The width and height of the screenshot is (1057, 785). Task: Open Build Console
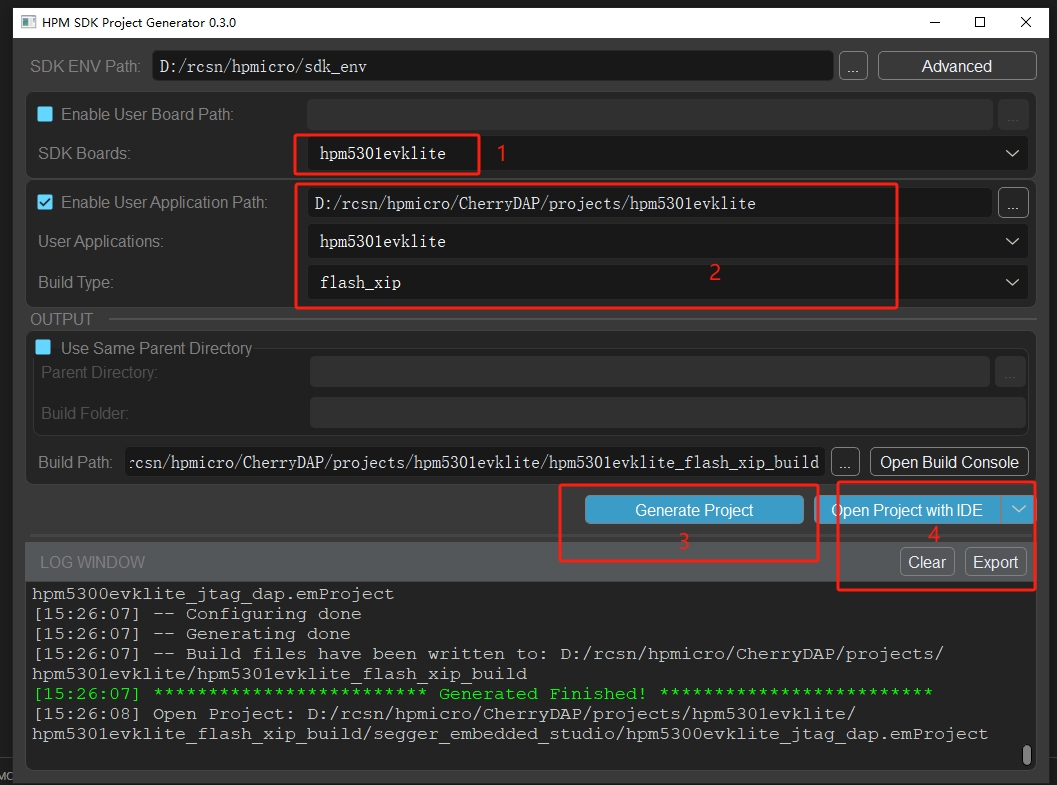948,461
